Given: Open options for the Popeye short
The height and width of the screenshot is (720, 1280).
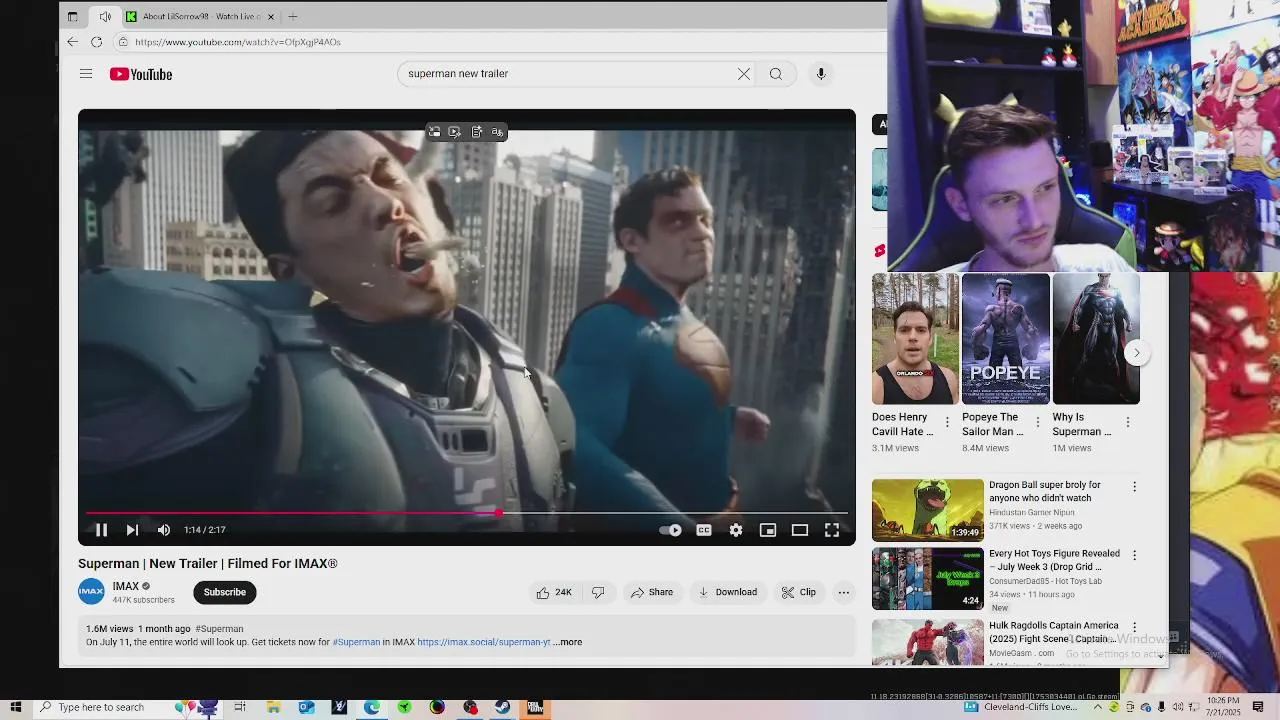Looking at the screenshot, I should coord(1037,423).
